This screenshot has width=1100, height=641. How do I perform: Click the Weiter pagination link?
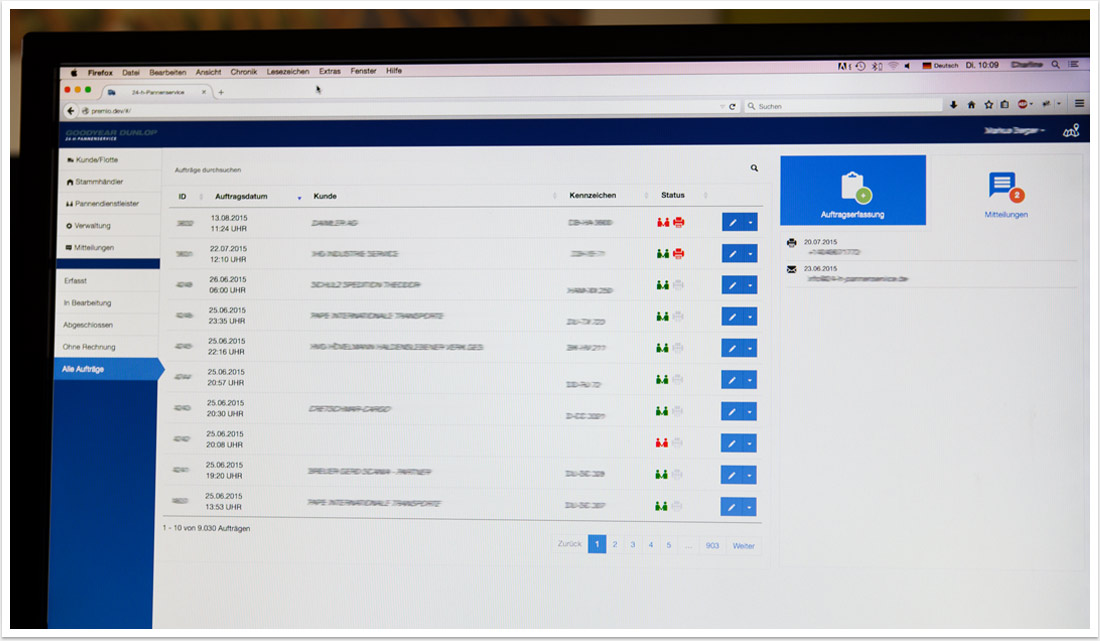[x=743, y=546]
